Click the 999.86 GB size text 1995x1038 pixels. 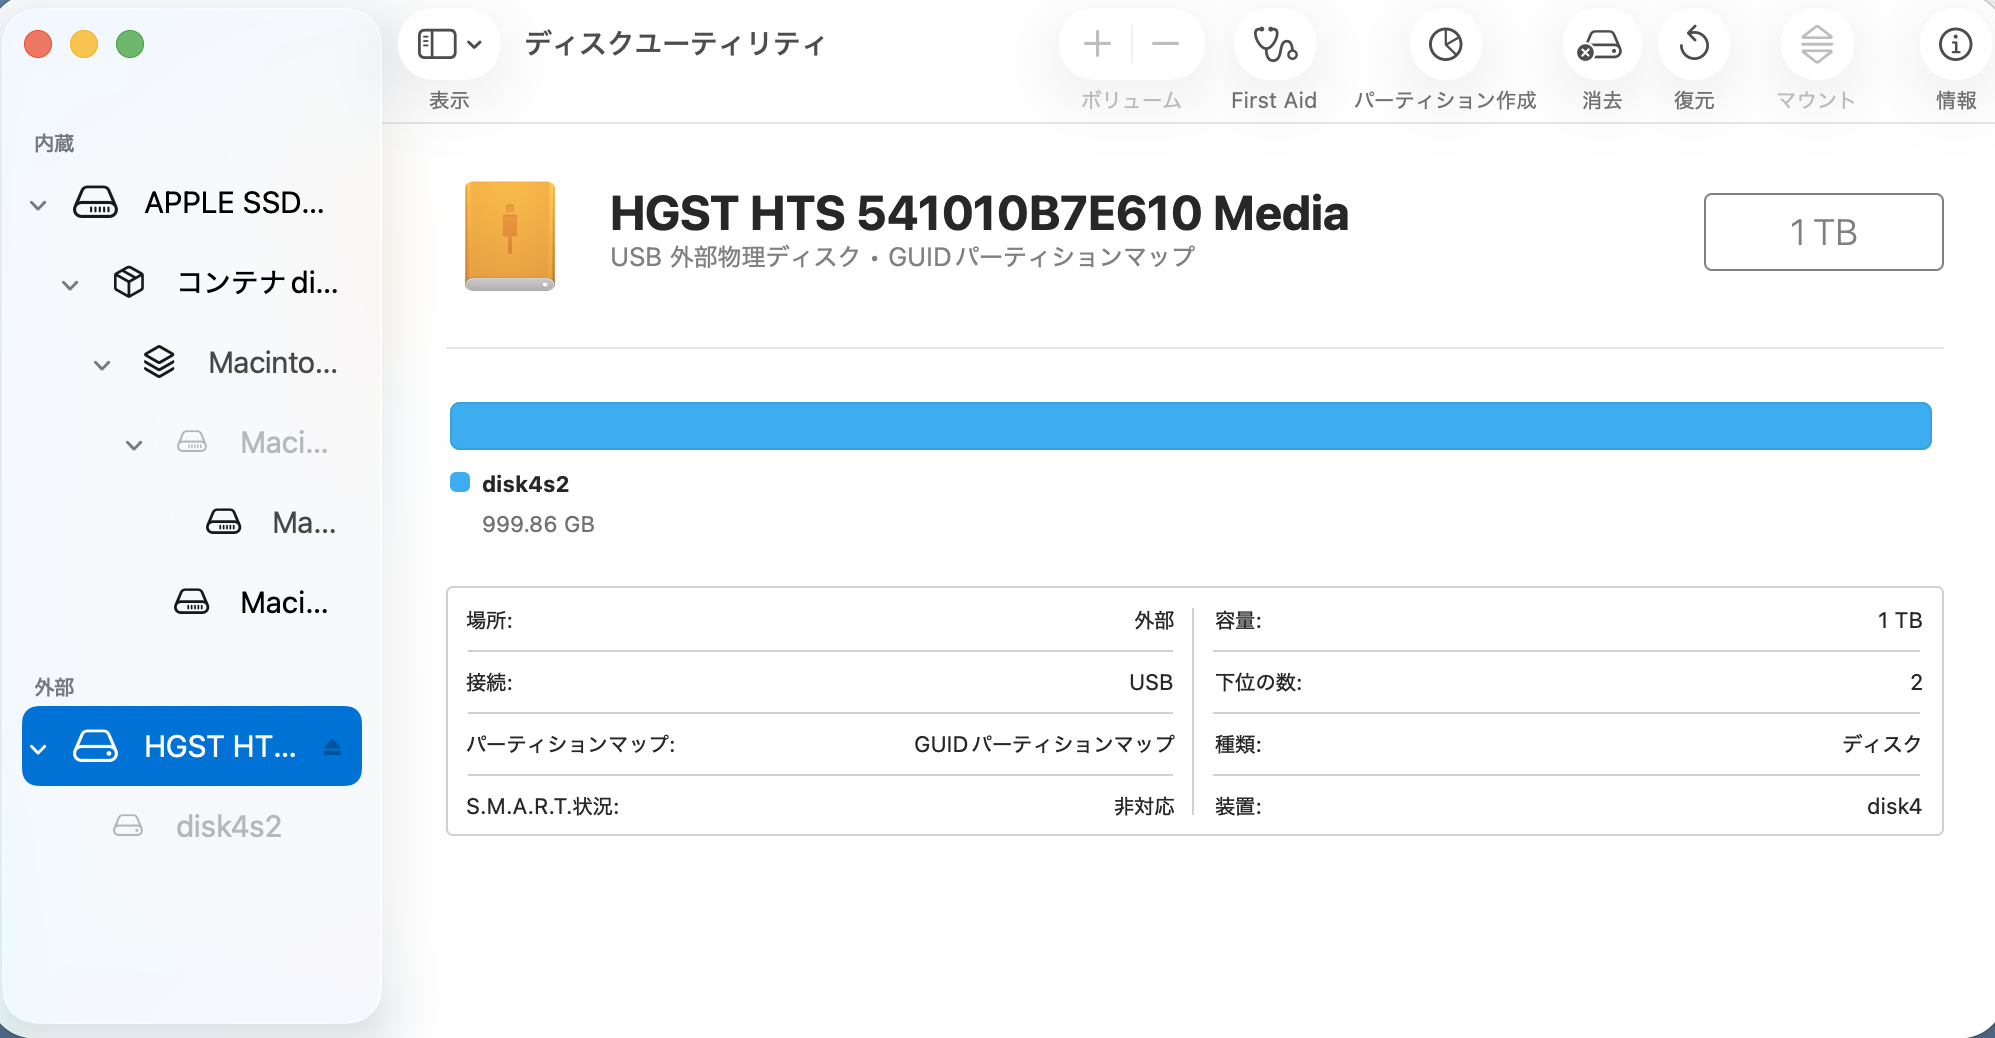coord(538,524)
